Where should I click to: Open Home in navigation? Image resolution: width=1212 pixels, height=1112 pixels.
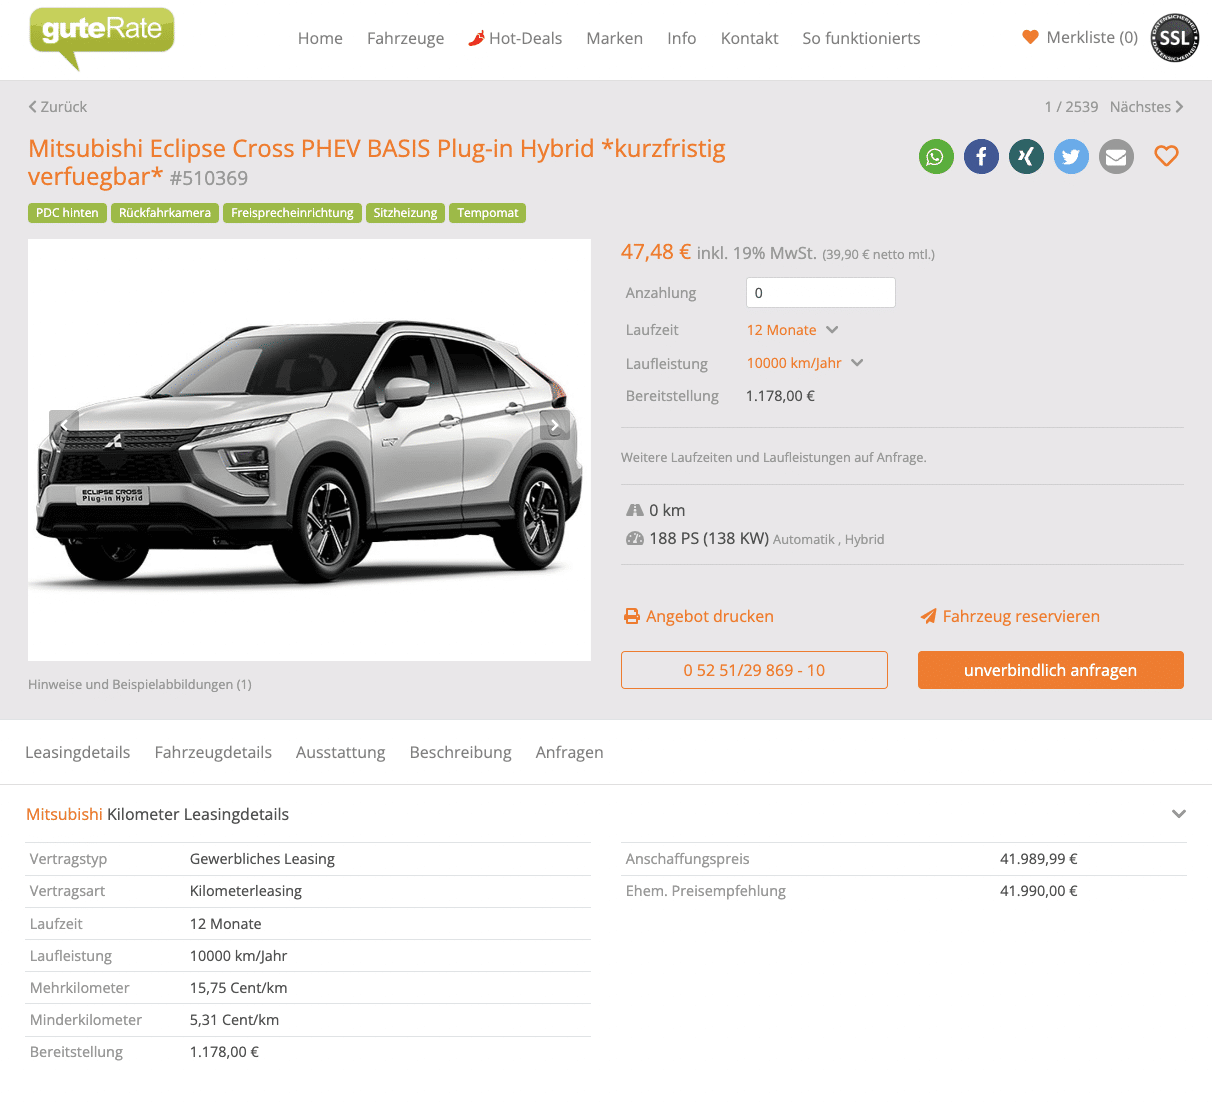320,38
